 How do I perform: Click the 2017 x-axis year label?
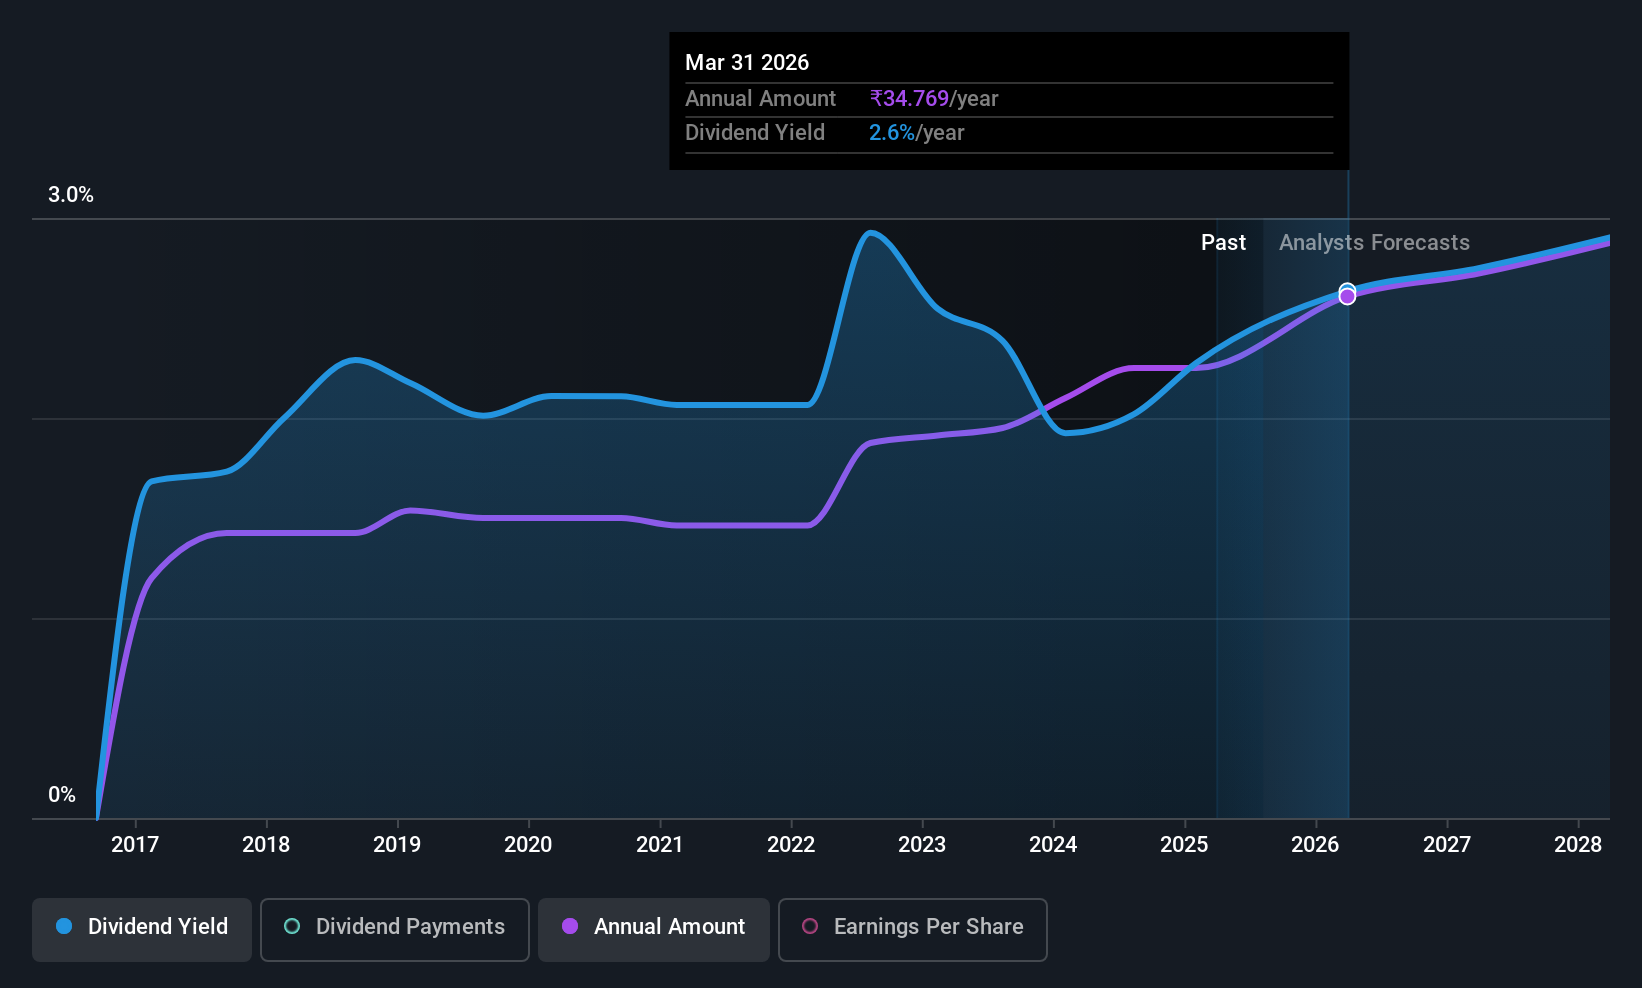point(135,844)
